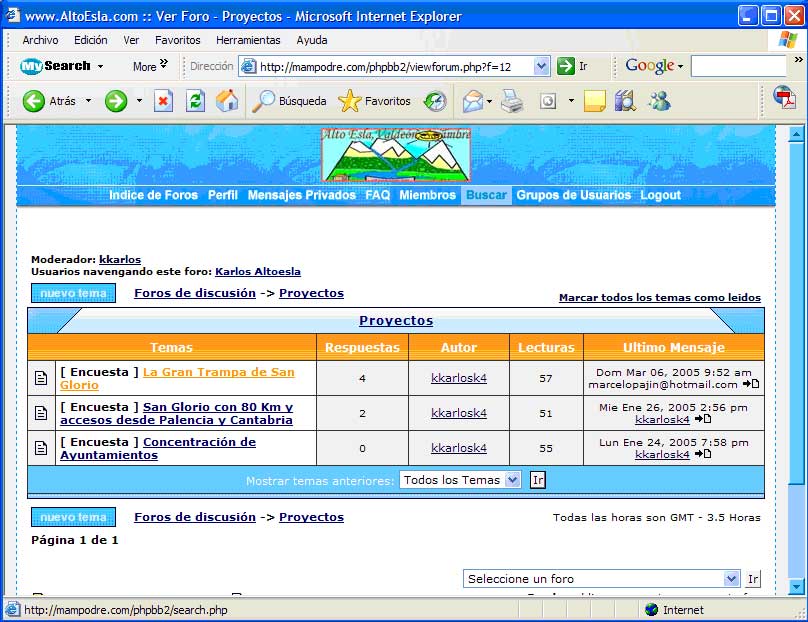Click the Stop loading toolbar icon
The width and height of the screenshot is (808, 622).
coord(163,101)
